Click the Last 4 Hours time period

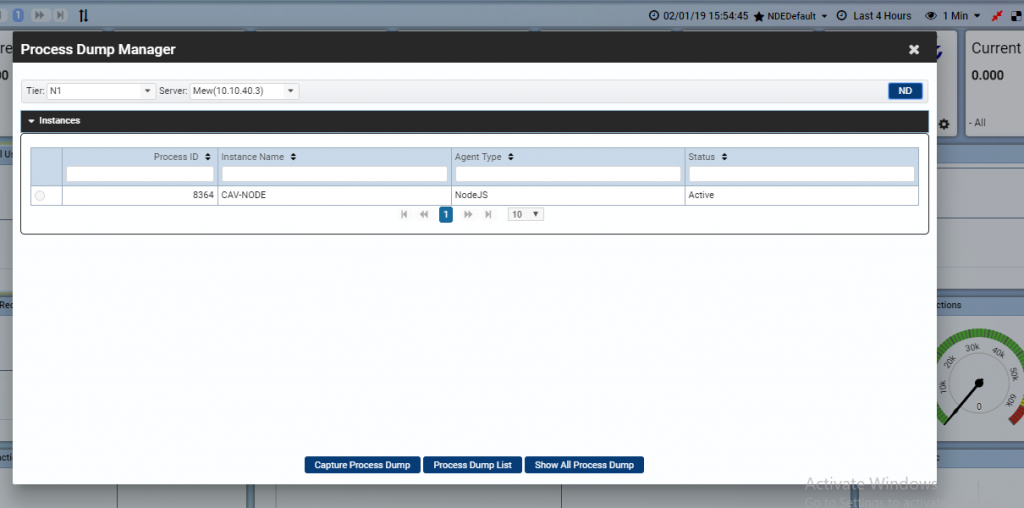(x=882, y=16)
